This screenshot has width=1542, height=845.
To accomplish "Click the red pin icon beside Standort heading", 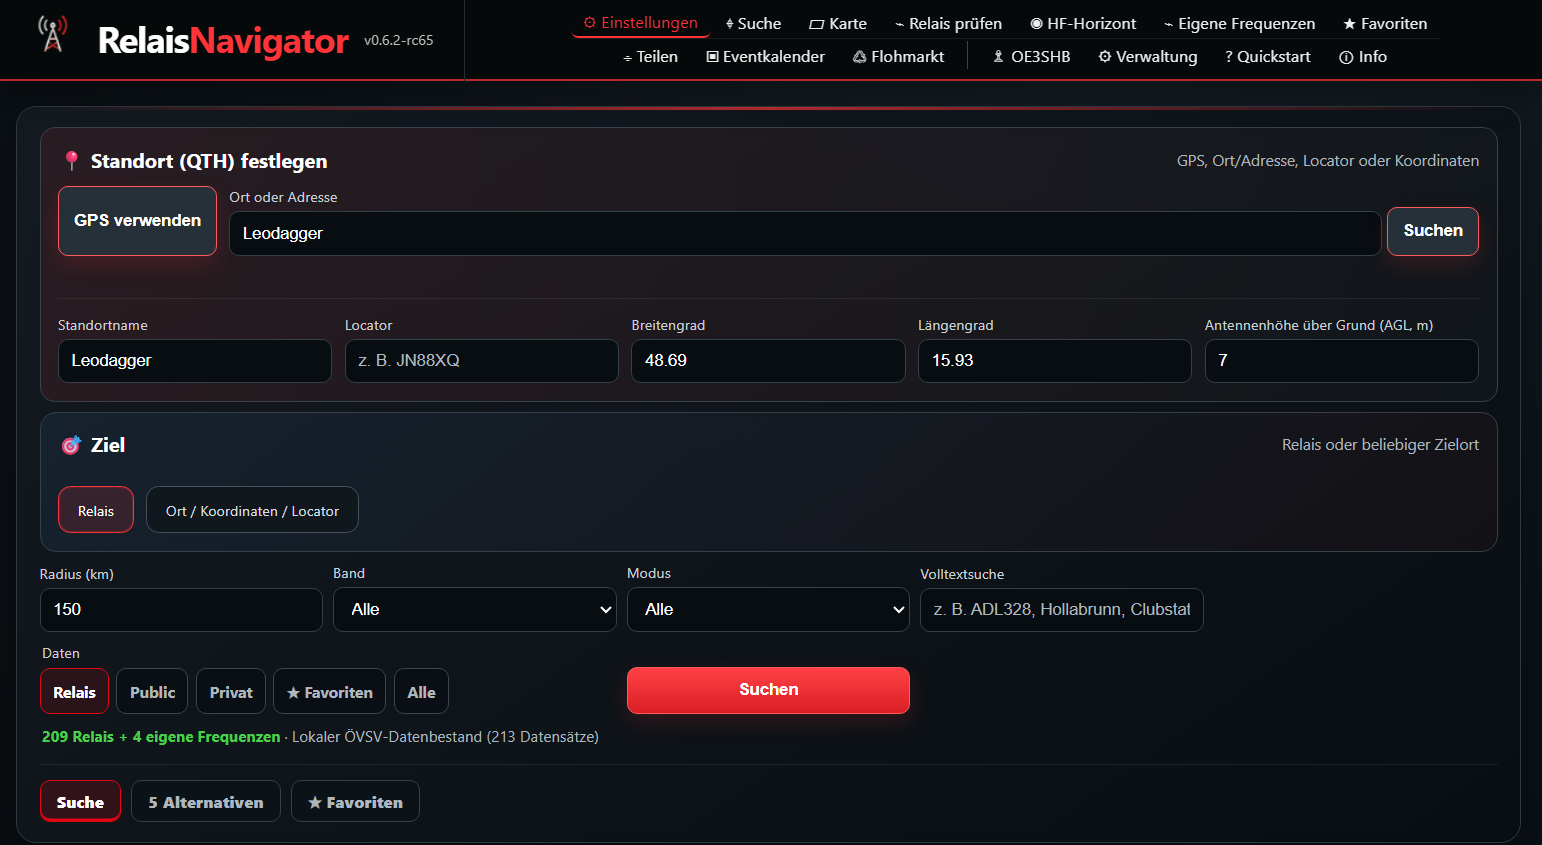I will [71, 160].
